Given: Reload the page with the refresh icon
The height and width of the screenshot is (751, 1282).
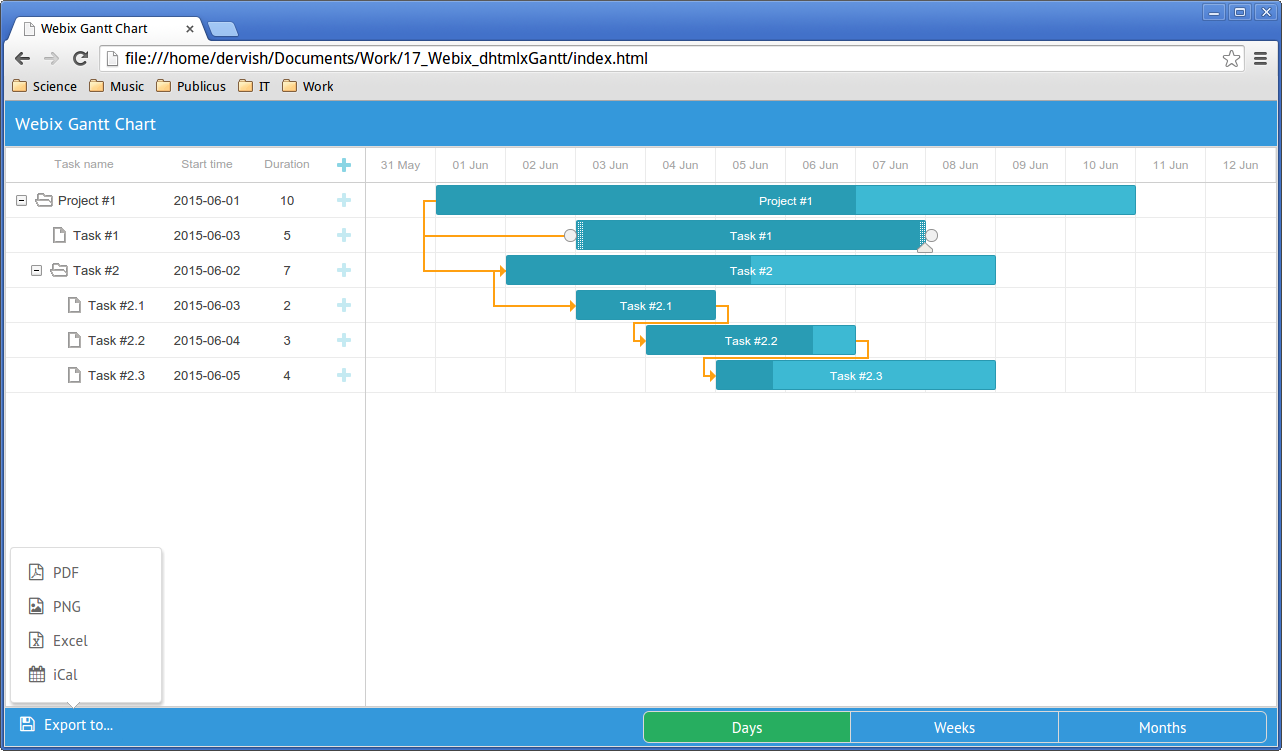Looking at the screenshot, I should point(81,59).
